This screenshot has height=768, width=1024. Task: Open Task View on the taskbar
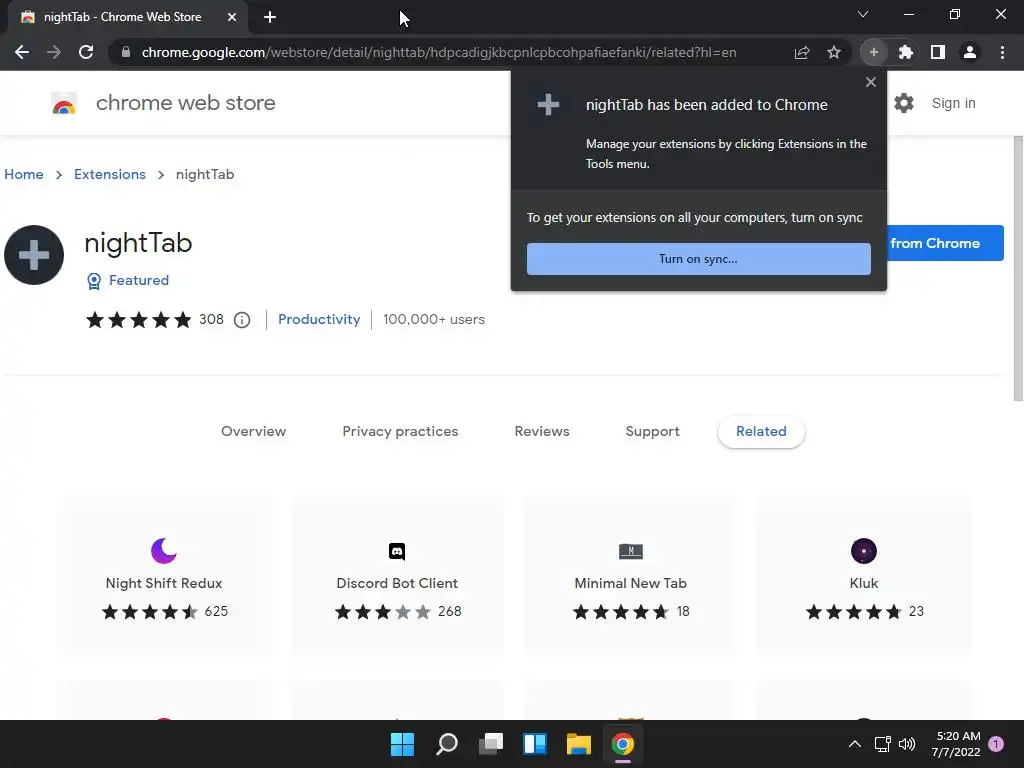pyautogui.click(x=491, y=744)
